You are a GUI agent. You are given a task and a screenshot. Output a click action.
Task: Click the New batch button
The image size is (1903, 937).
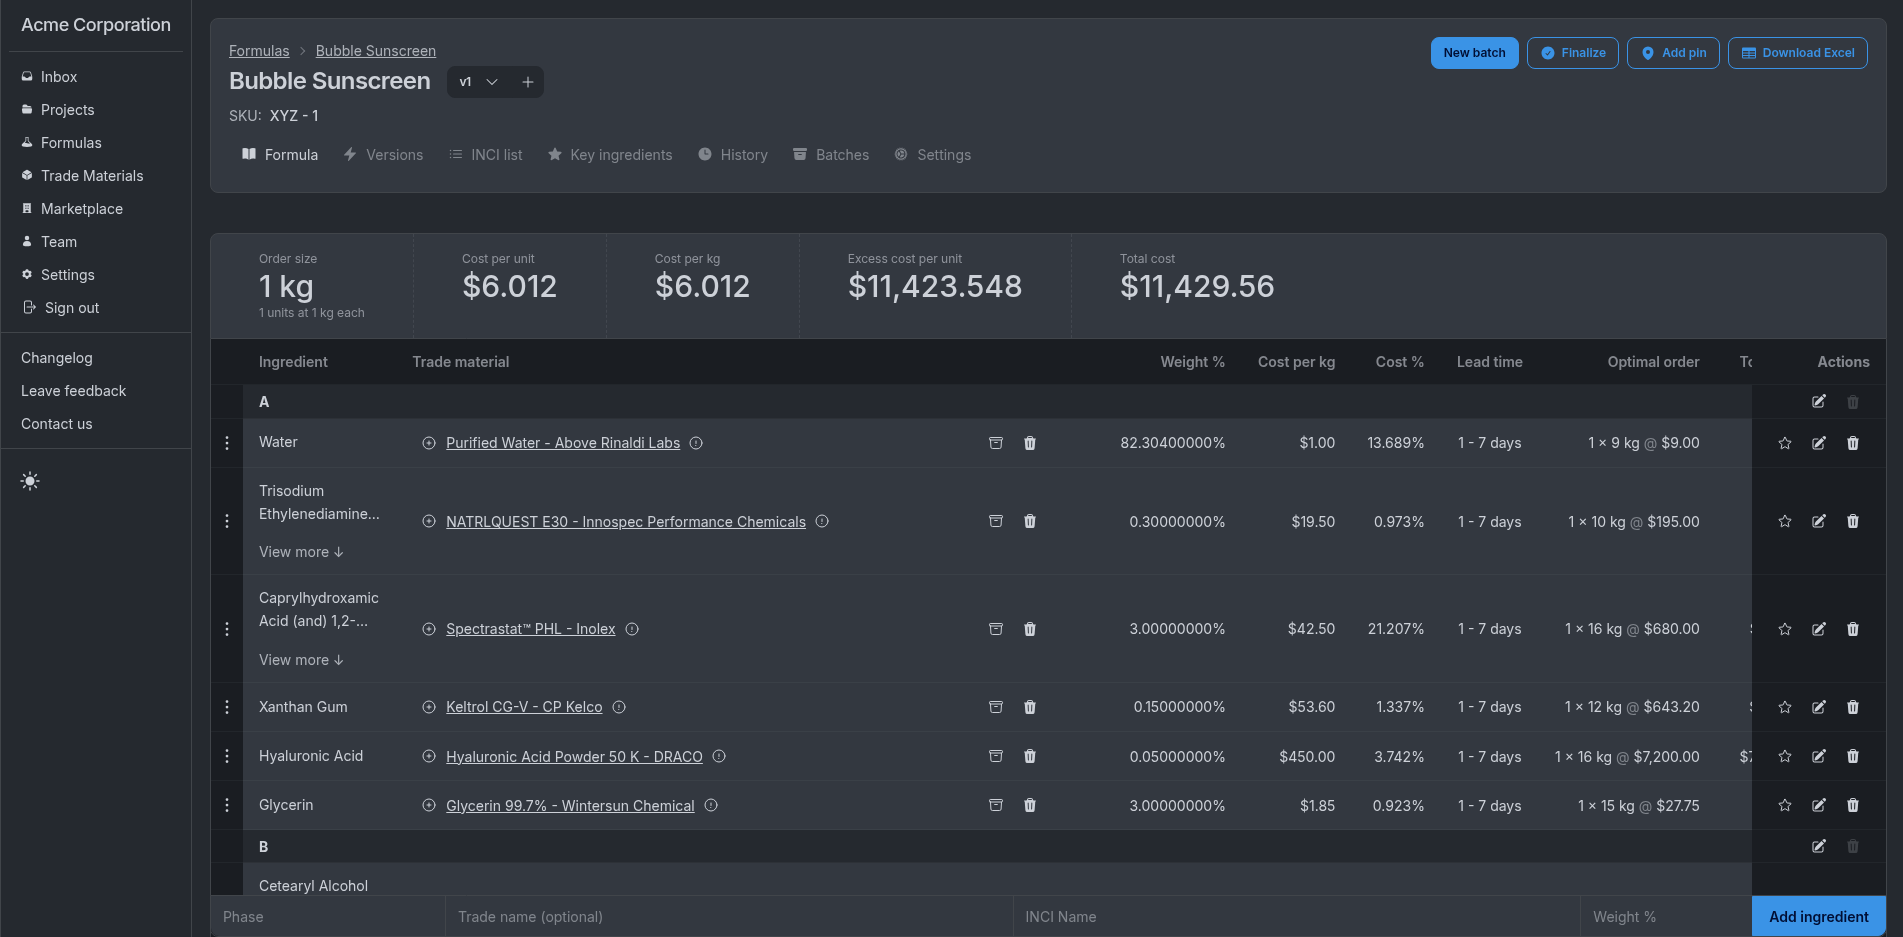pos(1474,53)
